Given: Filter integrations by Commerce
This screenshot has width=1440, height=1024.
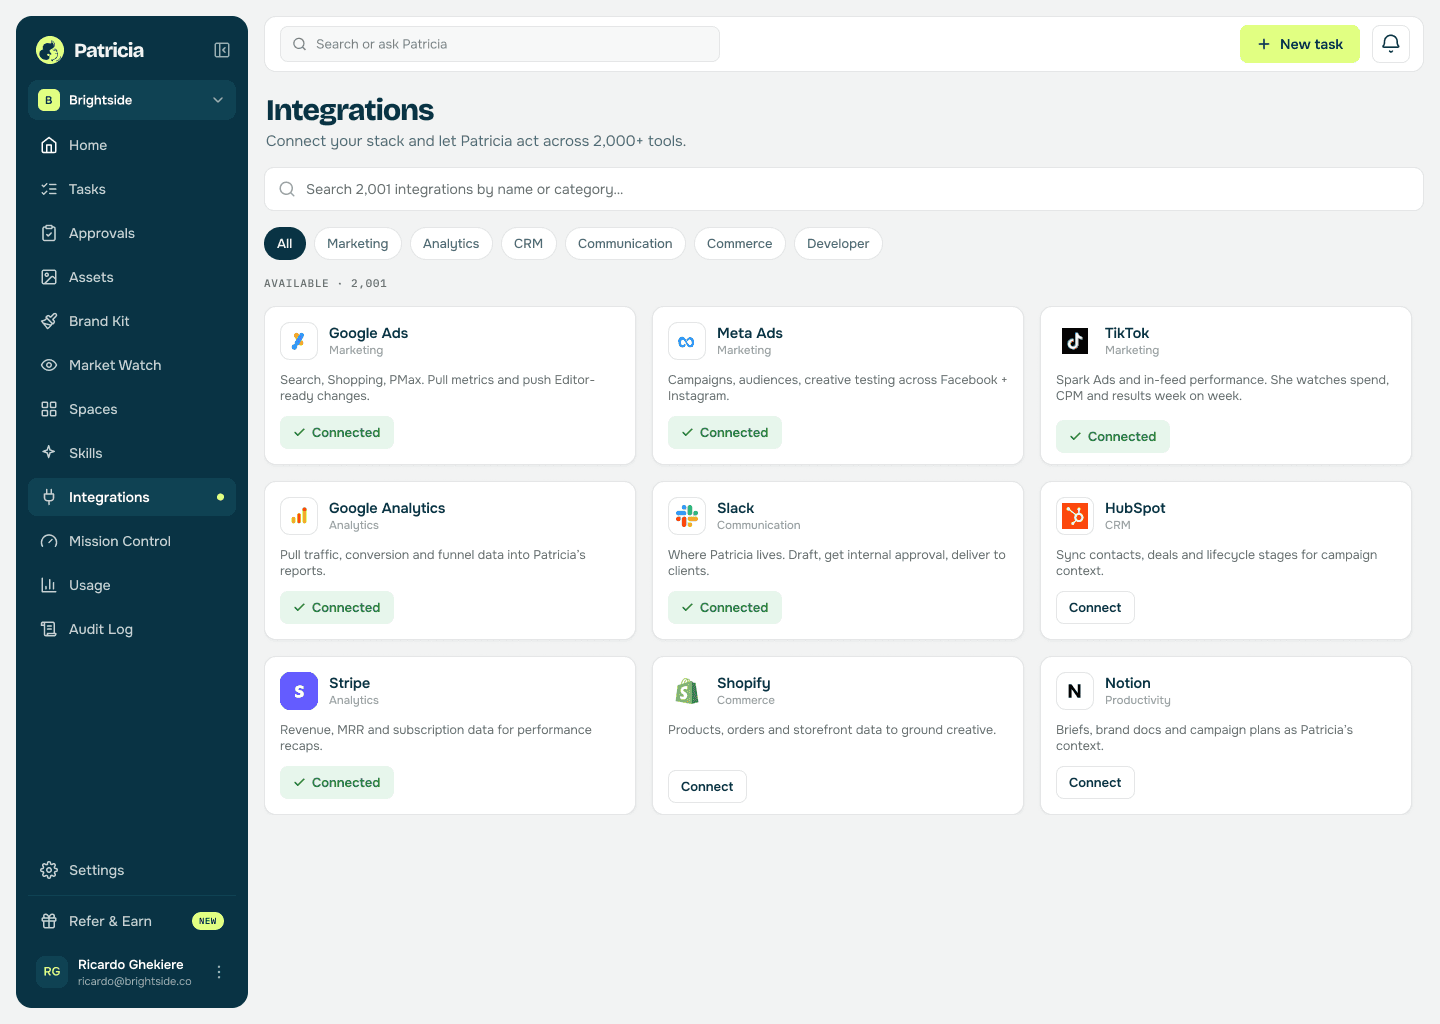Looking at the screenshot, I should [x=740, y=244].
